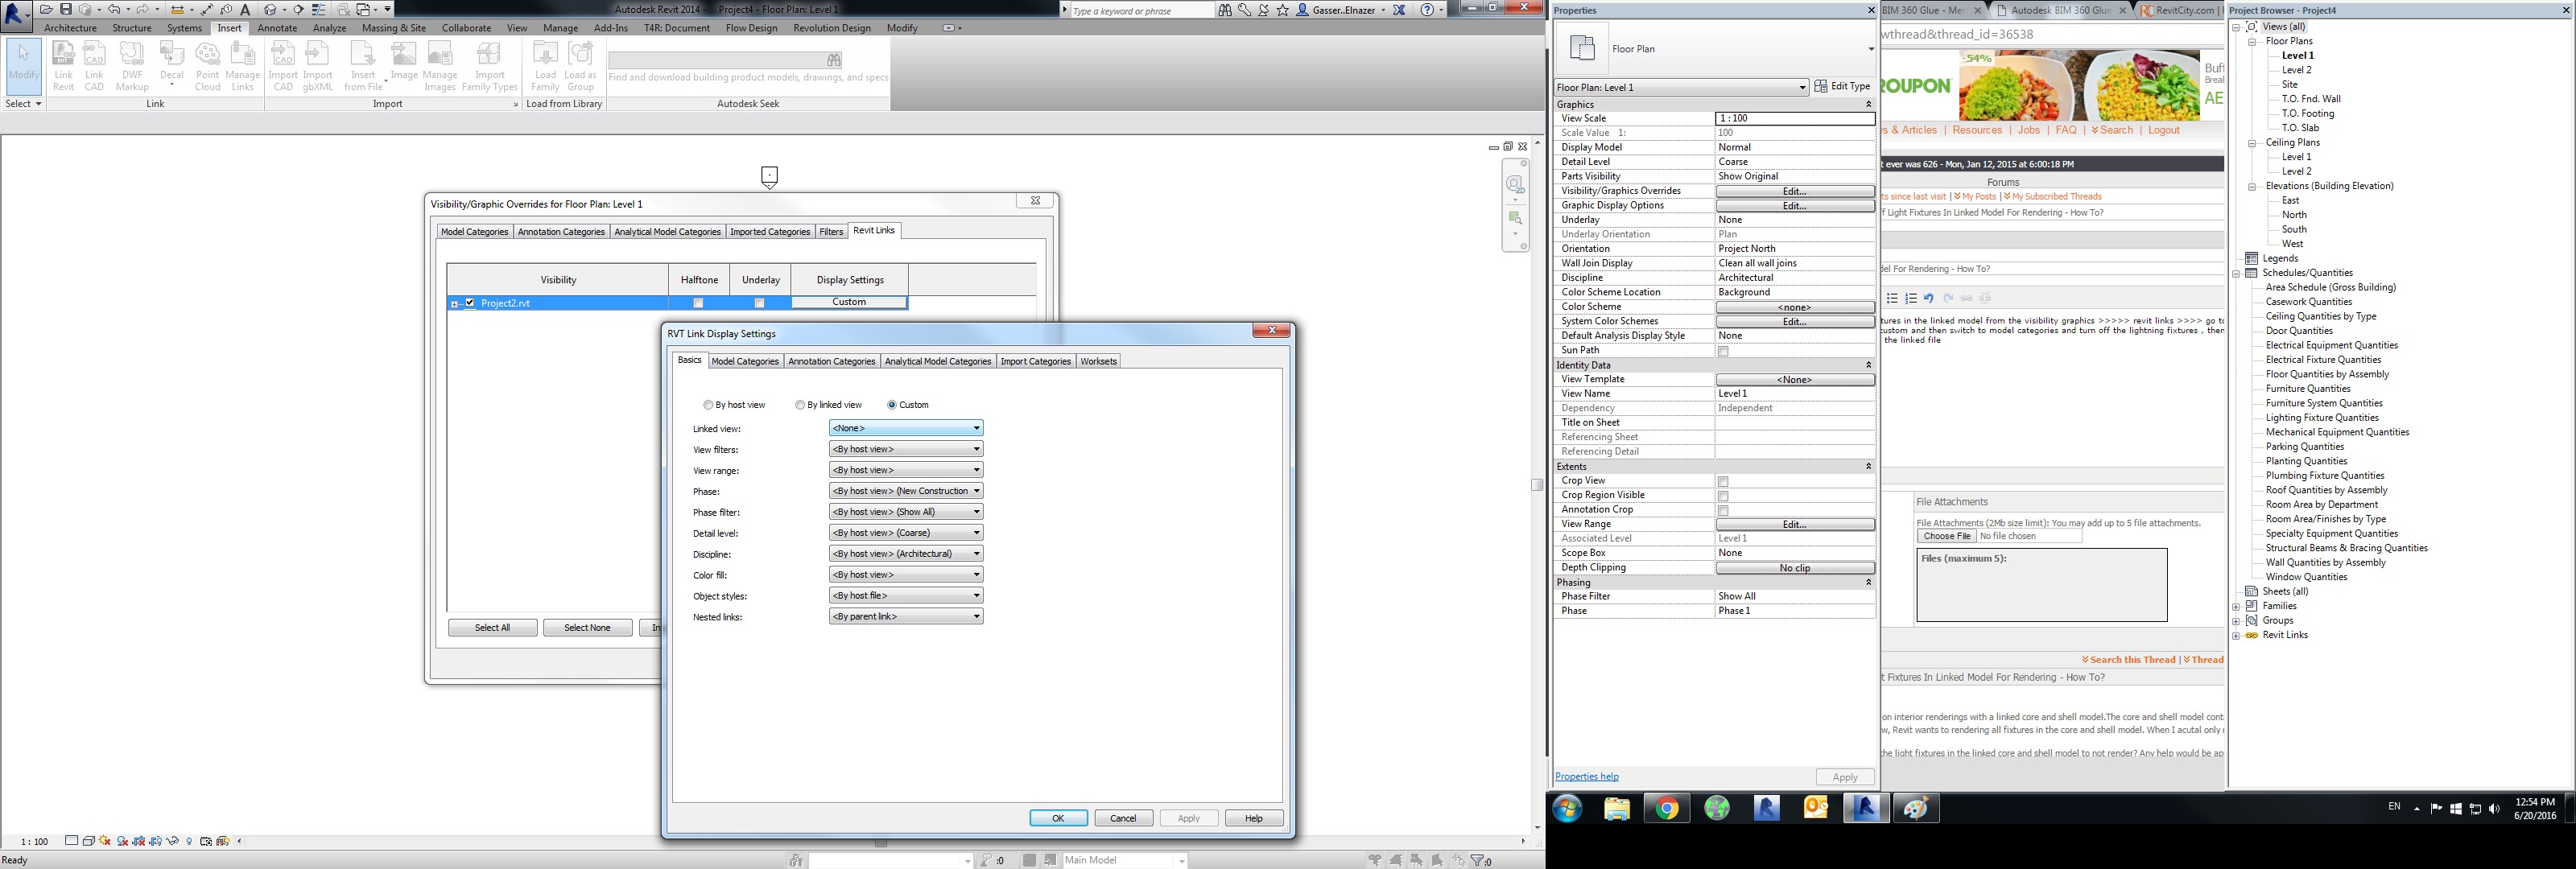This screenshot has height=869, width=2576.
Task: Open the Detail level dropdown
Action: tap(905, 533)
